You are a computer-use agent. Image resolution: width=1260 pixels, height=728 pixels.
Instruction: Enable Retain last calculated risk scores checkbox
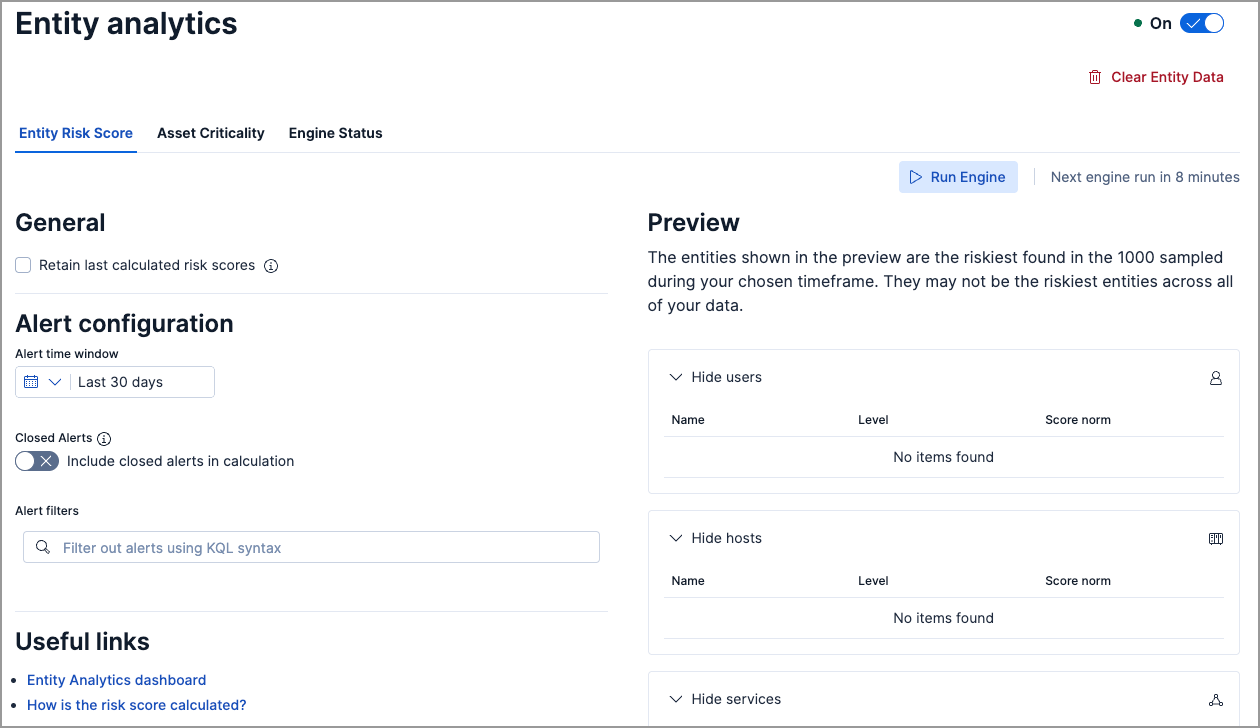pos(23,266)
